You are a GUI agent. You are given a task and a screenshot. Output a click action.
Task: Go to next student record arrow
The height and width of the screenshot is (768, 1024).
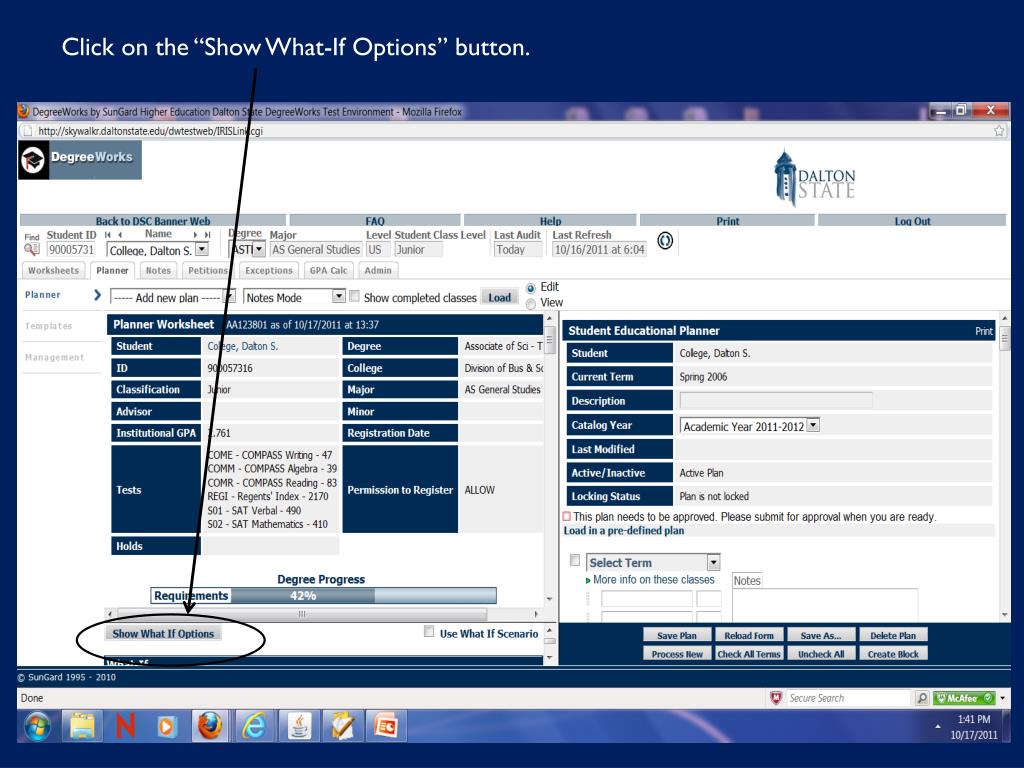[x=195, y=234]
